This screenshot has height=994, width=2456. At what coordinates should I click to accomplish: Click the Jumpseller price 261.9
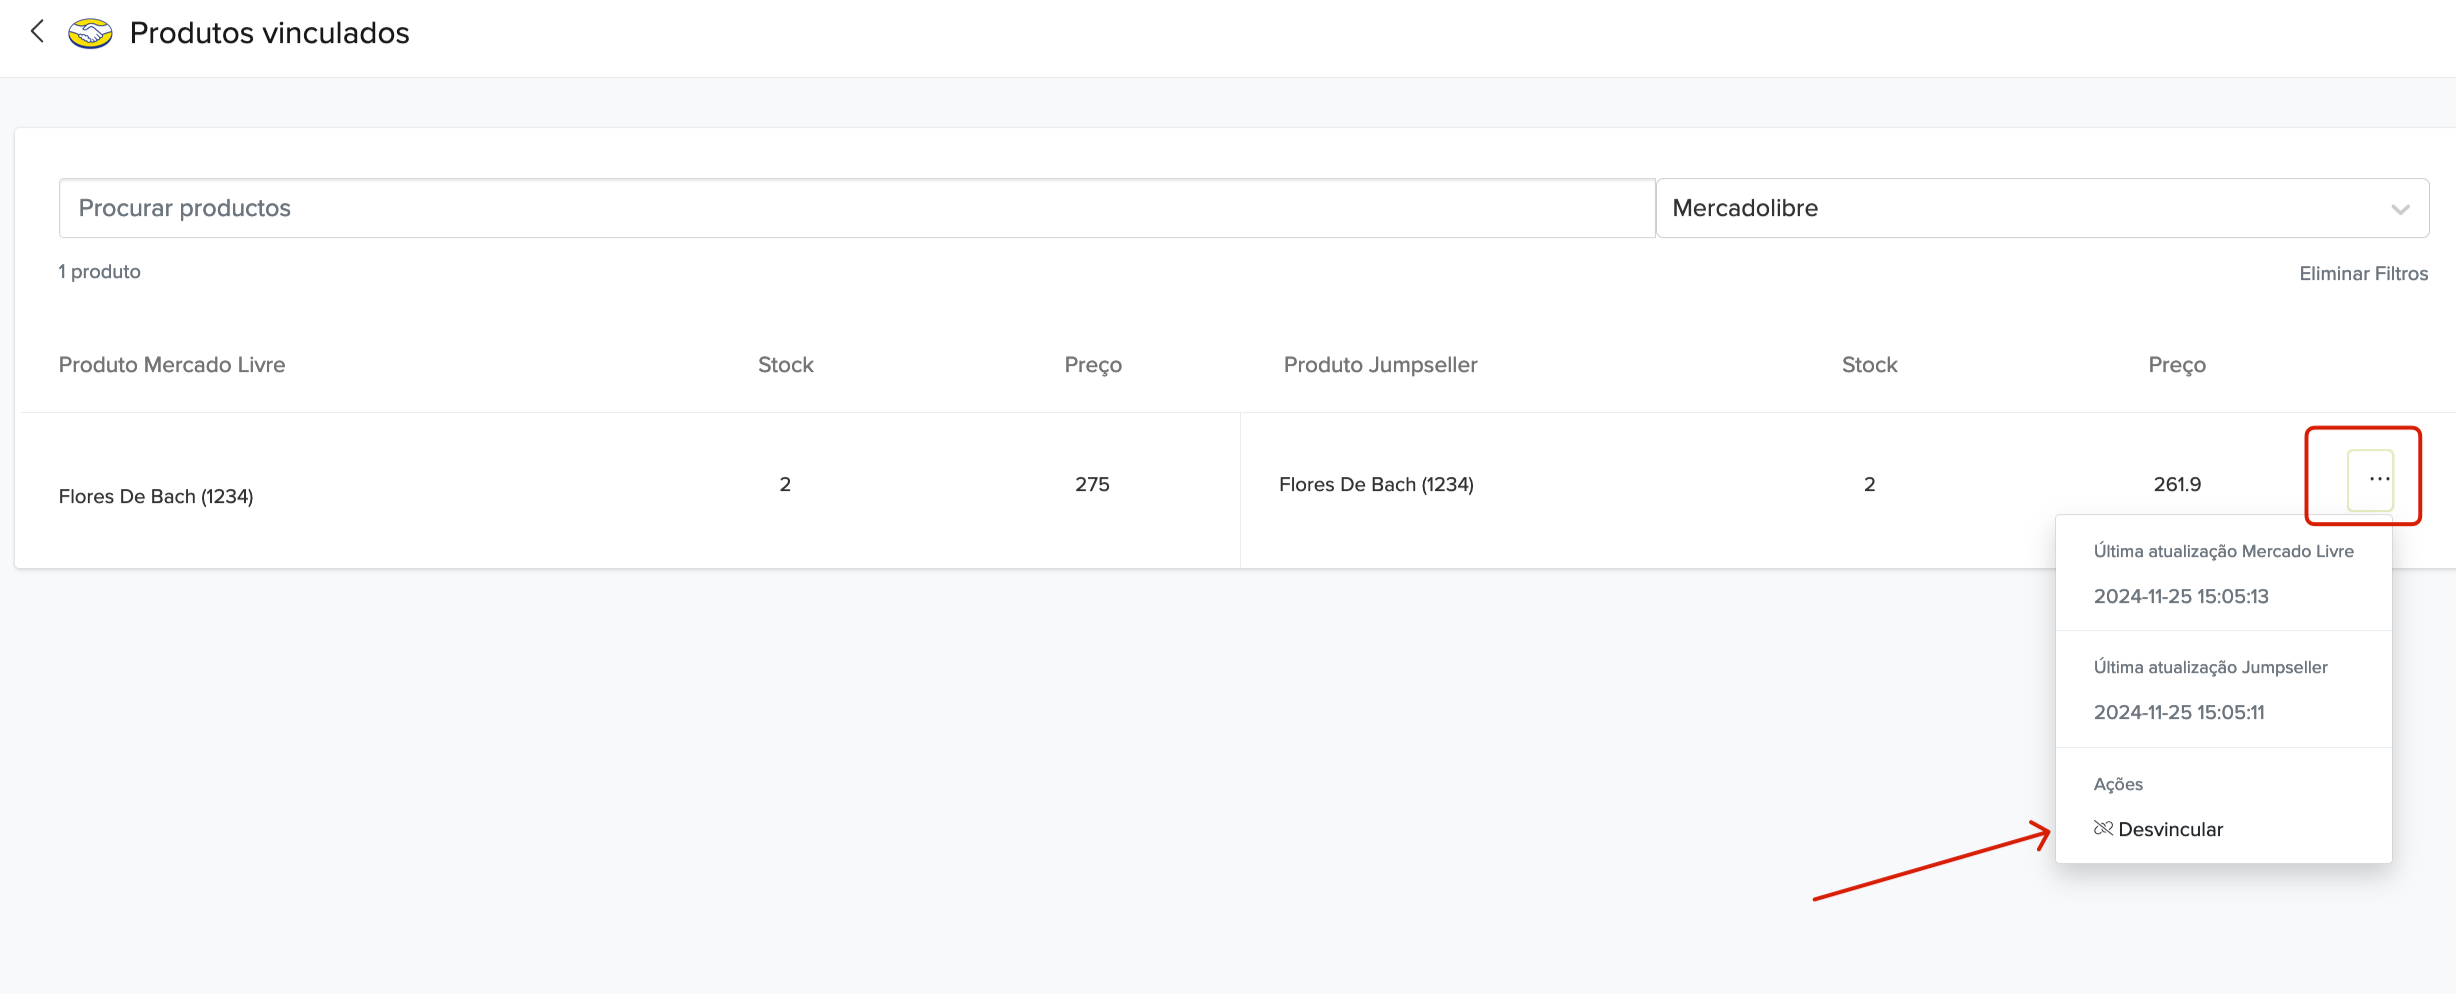click(x=2177, y=484)
